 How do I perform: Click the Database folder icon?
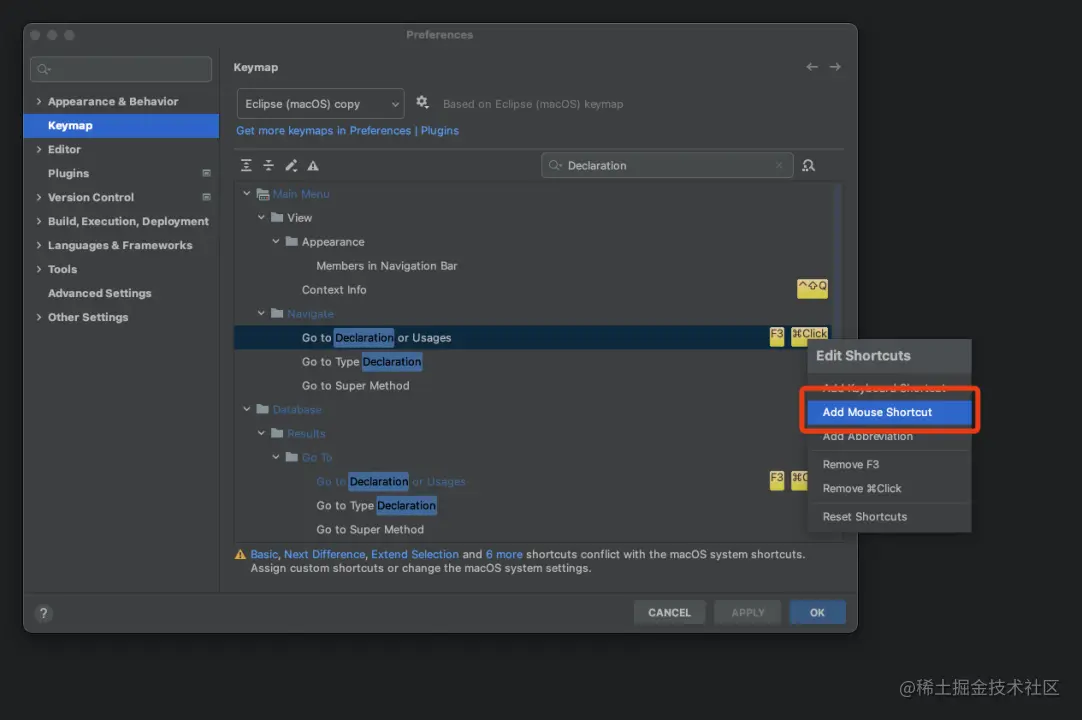pyautogui.click(x=263, y=409)
